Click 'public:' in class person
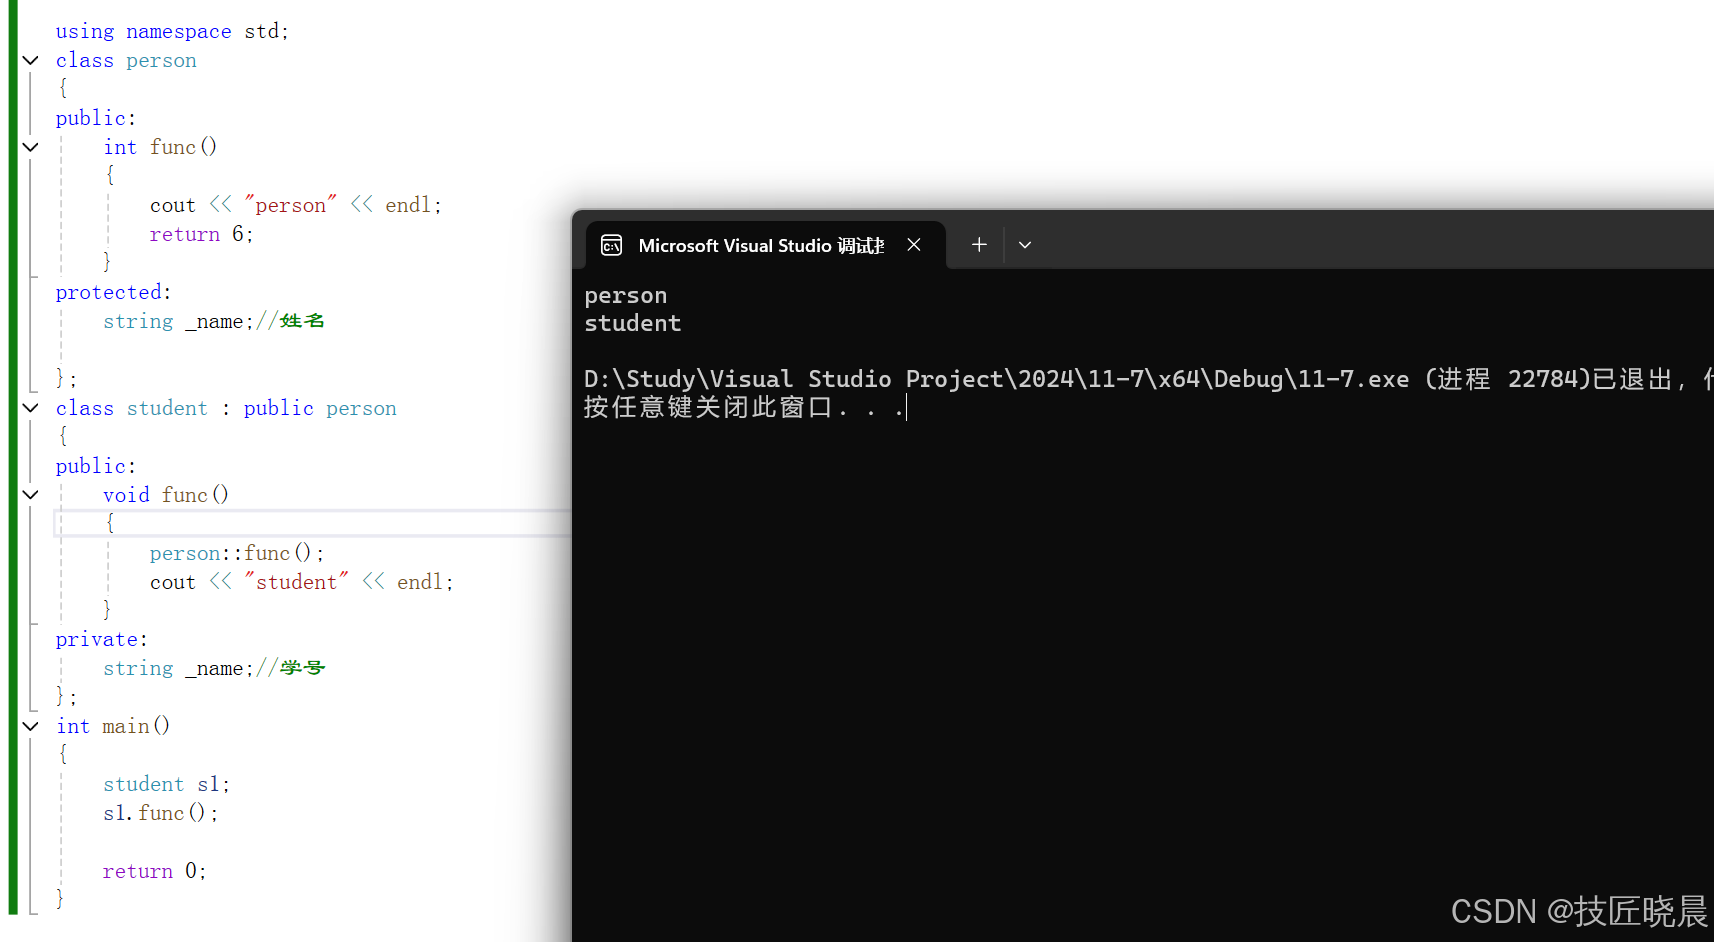The image size is (1714, 942). pos(95,118)
